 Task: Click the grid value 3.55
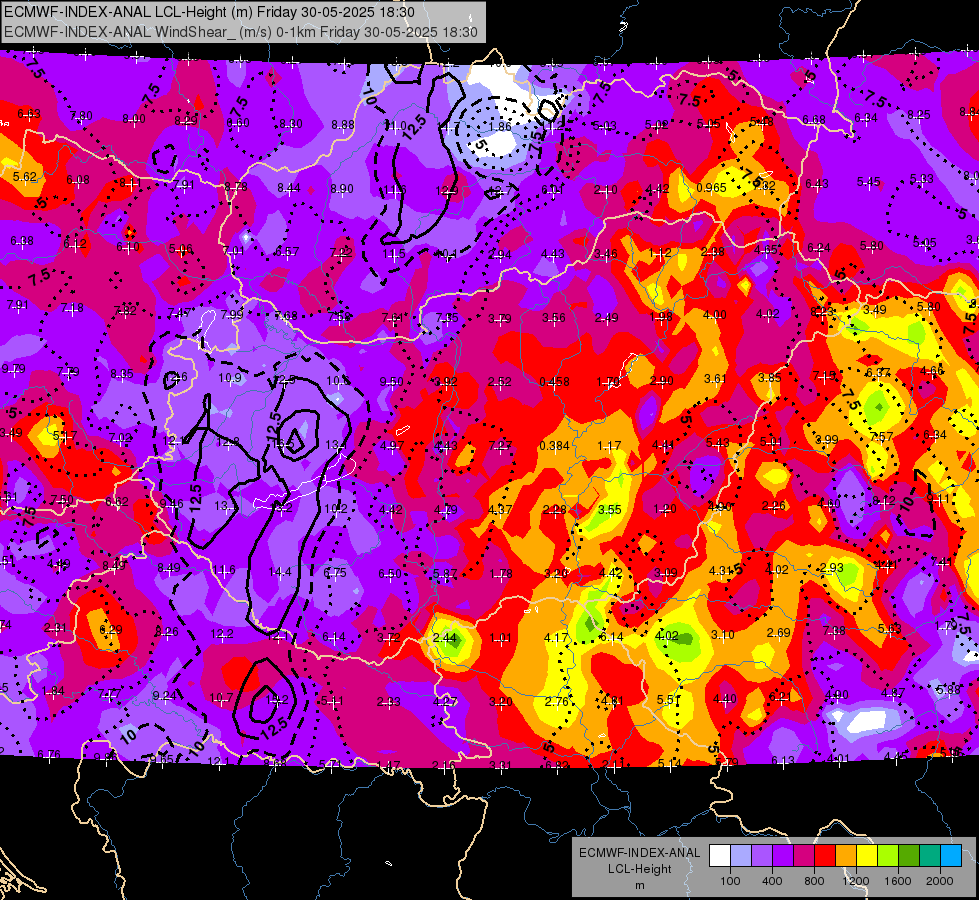tap(609, 509)
